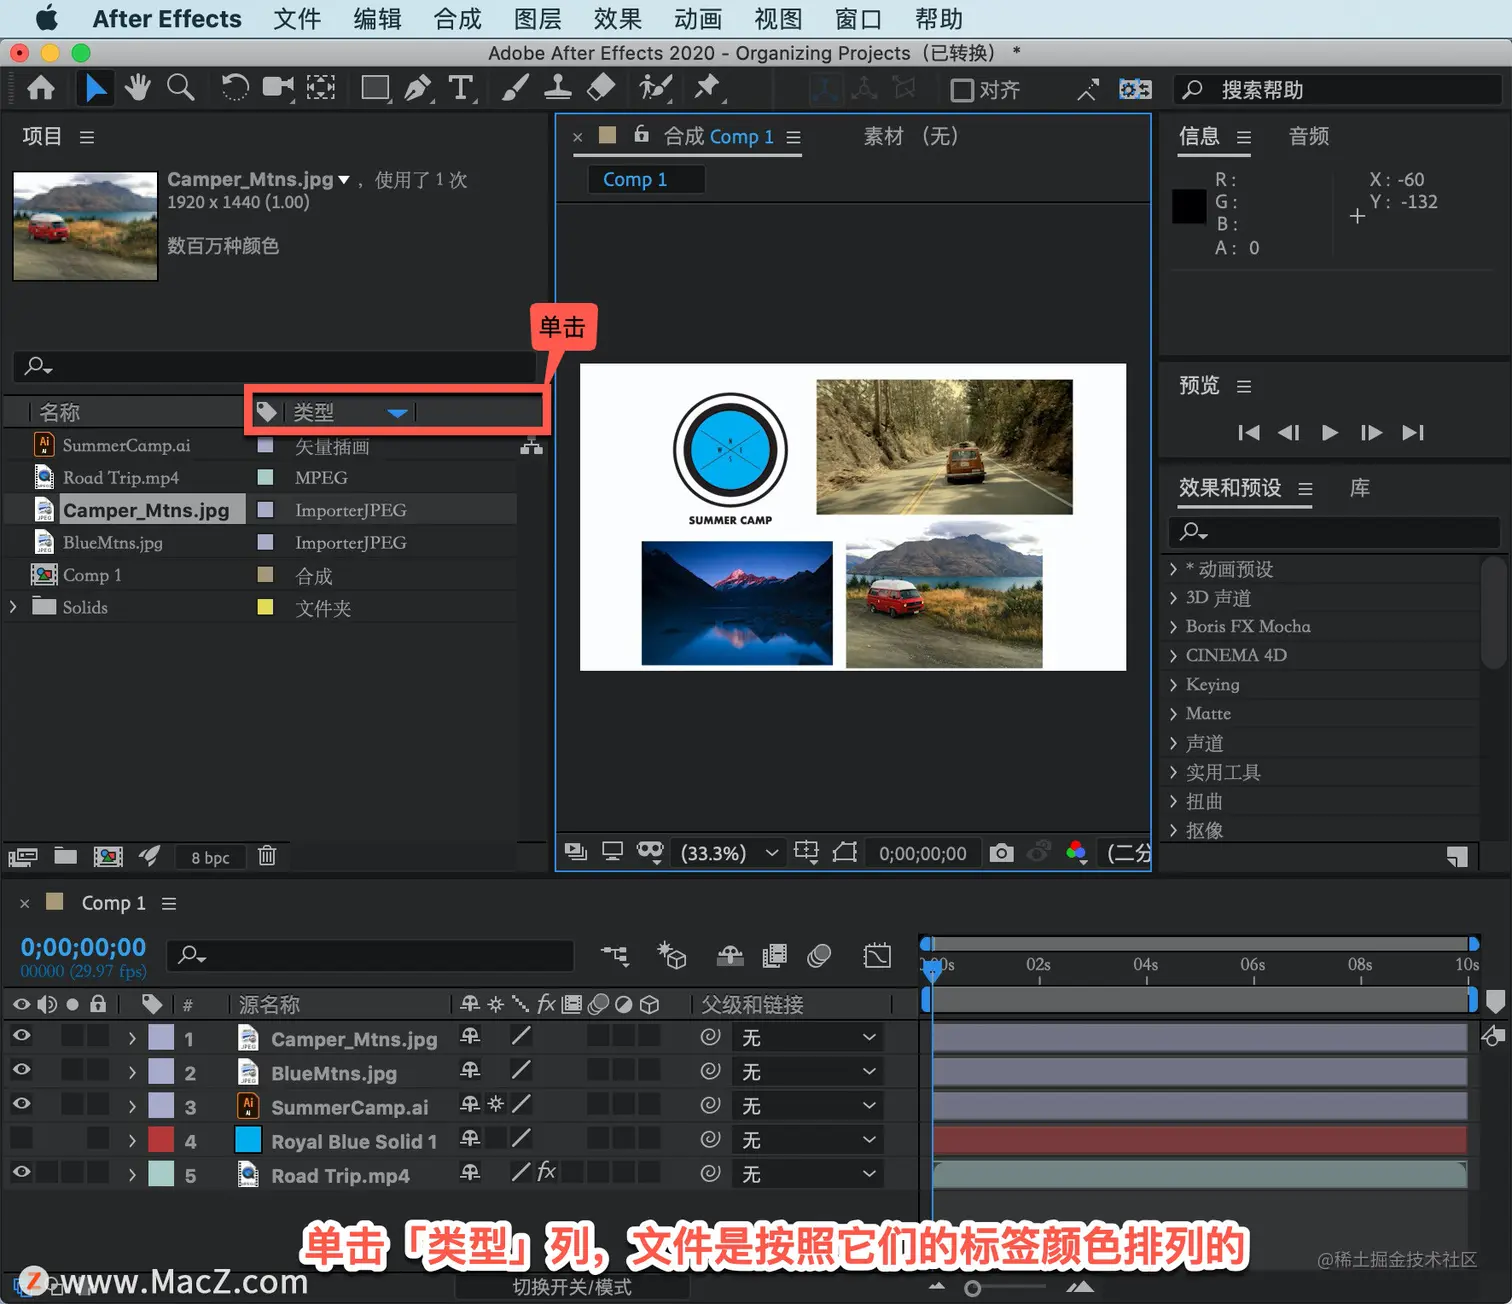Click the 切换开关/模式 button
The height and width of the screenshot is (1304, 1512).
pos(572,1287)
